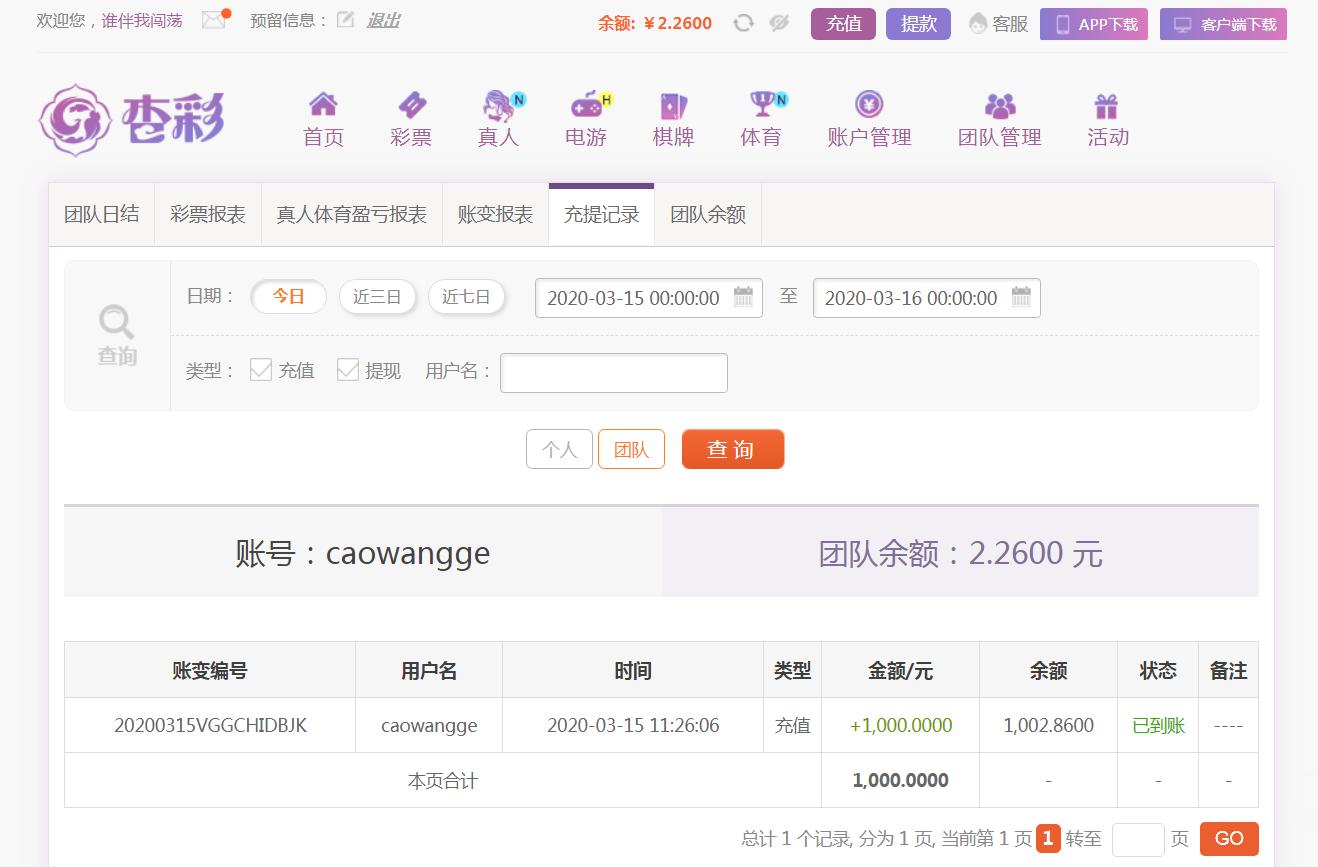
Task: Switch to 充提记录 tab
Action: [x=602, y=214]
